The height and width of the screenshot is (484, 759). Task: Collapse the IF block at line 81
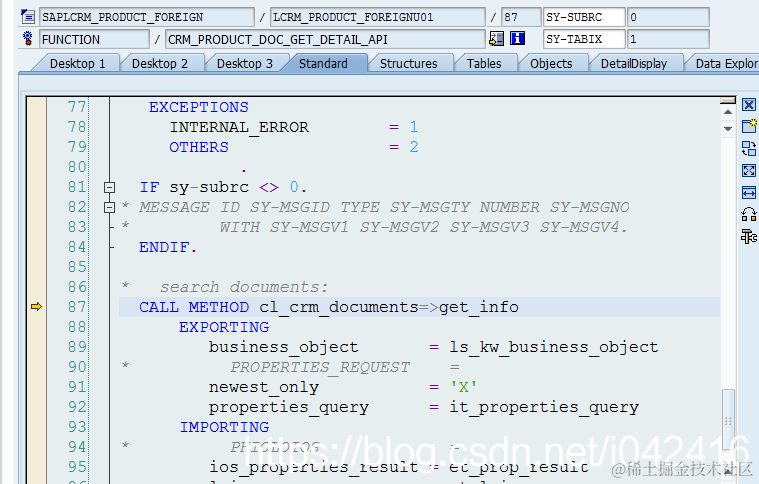[109, 187]
